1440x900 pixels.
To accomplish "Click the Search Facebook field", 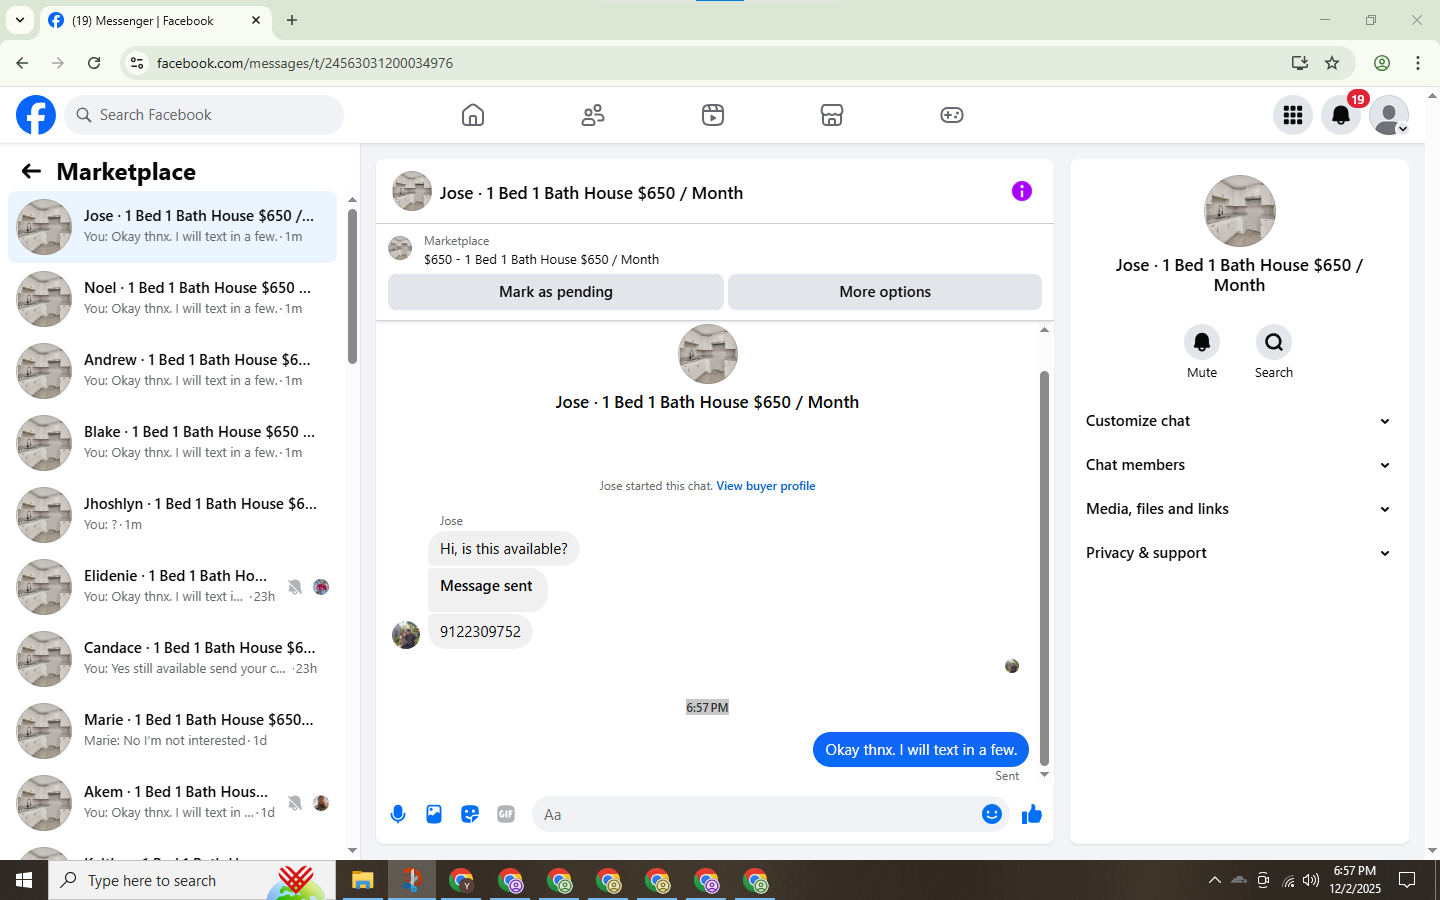I will (x=204, y=115).
